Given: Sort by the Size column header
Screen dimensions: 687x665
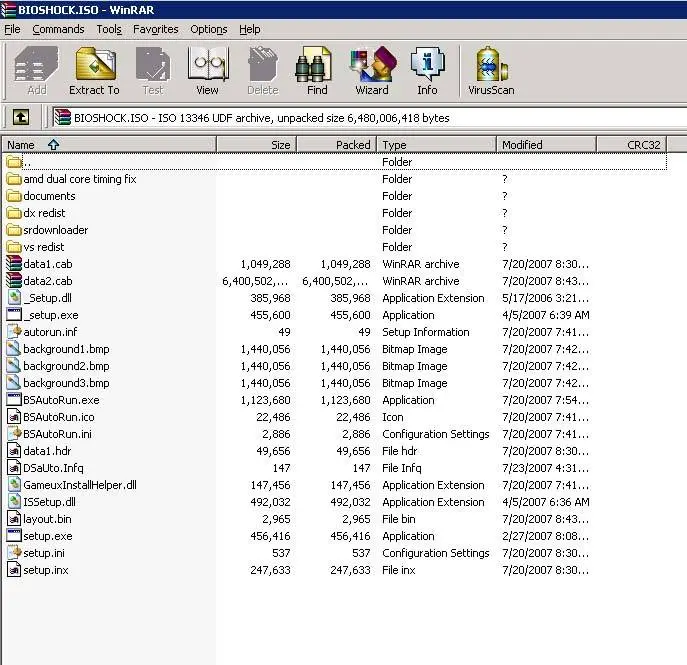Looking at the screenshot, I should click(257, 145).
